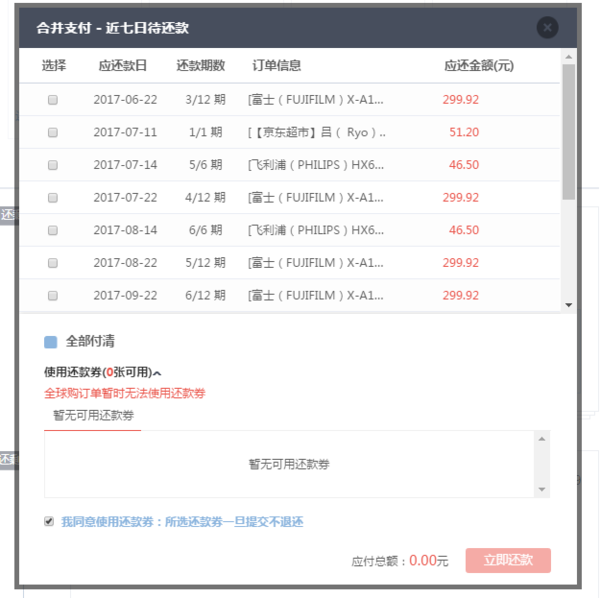
Task: Click the date 2017-09-22
Action: (126, 296)
